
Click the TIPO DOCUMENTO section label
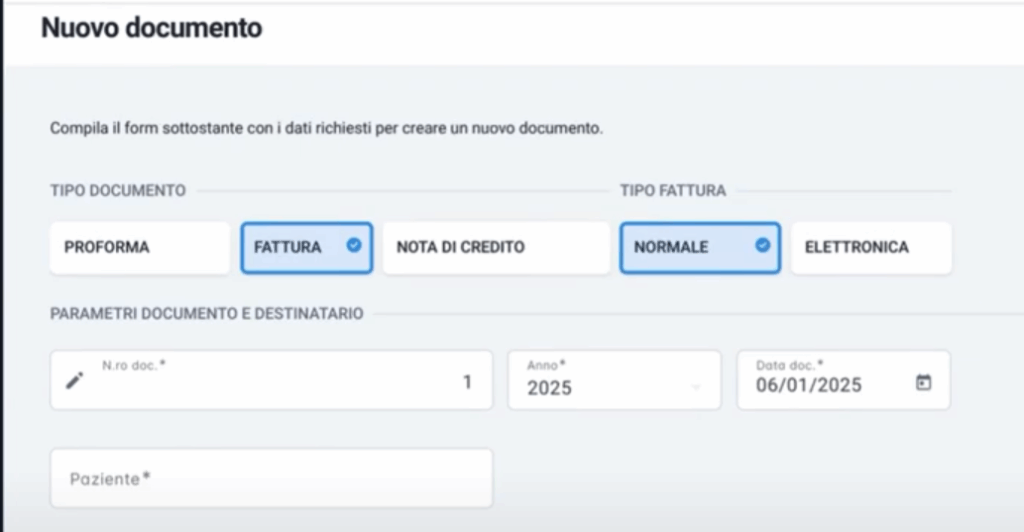click(x=118, y=190)
